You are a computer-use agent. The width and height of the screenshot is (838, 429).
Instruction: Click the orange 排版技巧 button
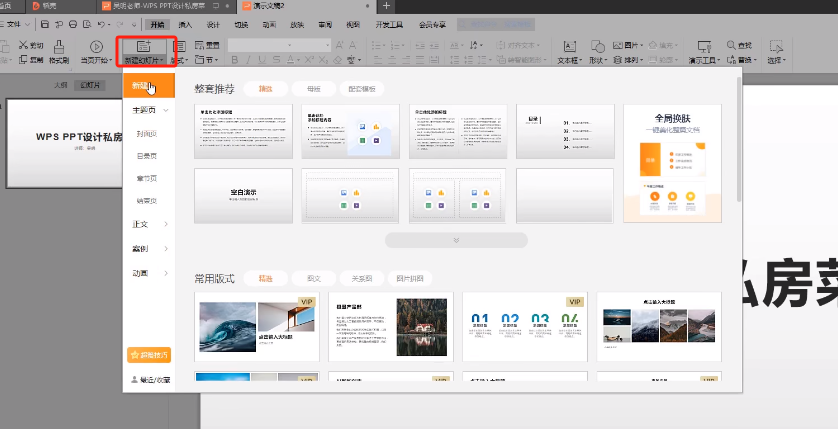(x=148, y=355)
